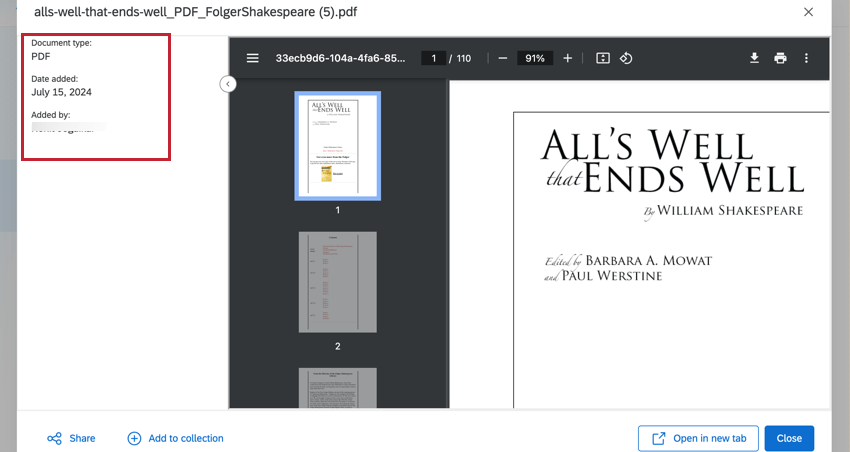Download the PDF file
This screenshot has width=850, height=452.
coord(755,58)
